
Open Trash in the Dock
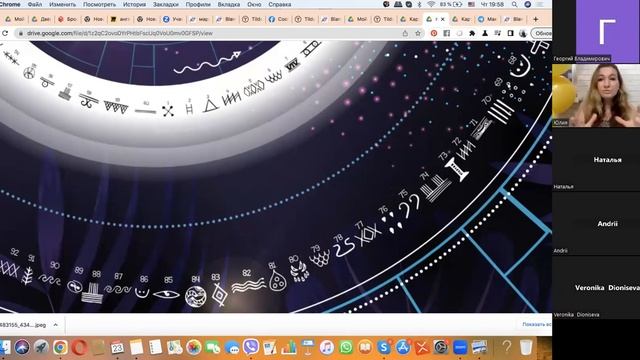pos(526,347)
